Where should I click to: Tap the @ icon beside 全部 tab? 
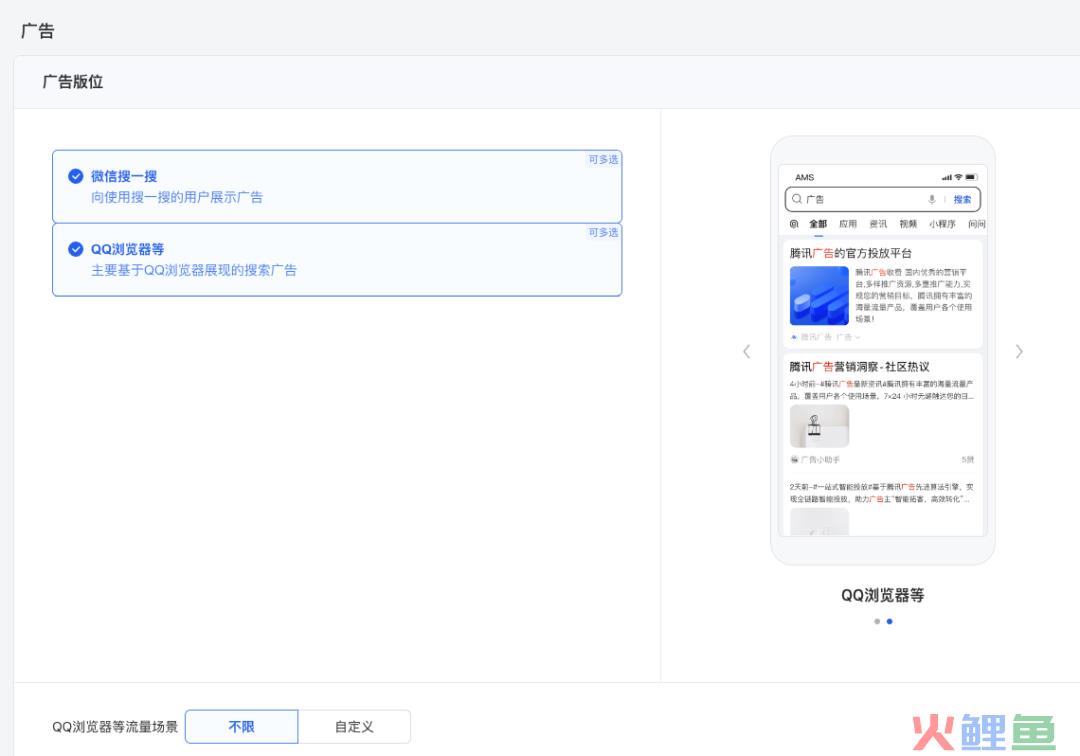coord(794,224)
